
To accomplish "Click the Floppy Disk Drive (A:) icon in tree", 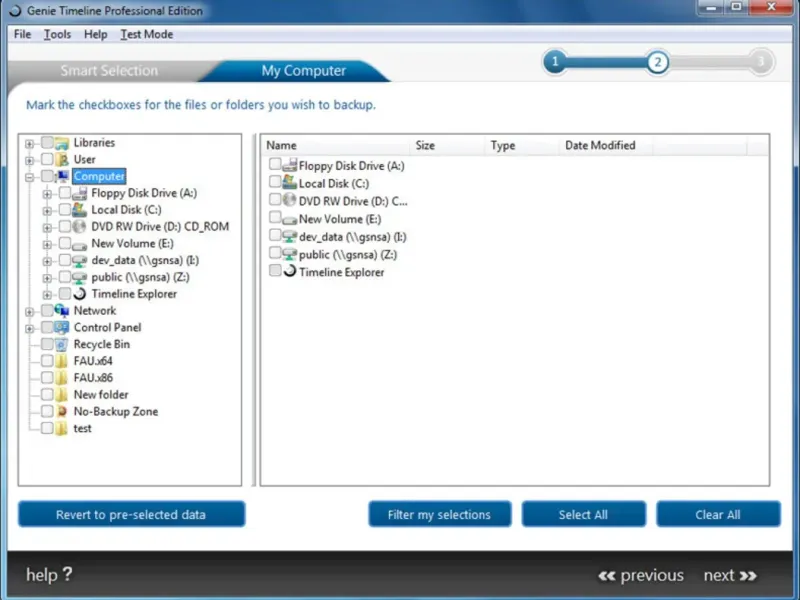I will pos(80,193).
